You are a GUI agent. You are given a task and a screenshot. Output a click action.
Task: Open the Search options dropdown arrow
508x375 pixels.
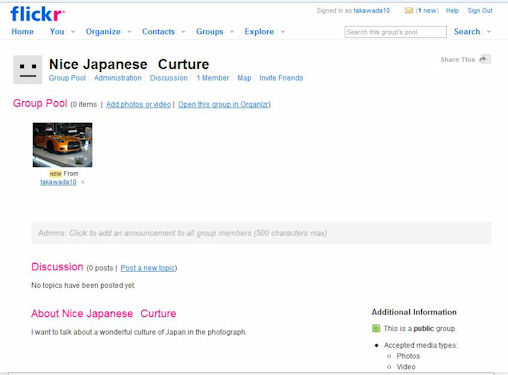[x=489, y=32]
